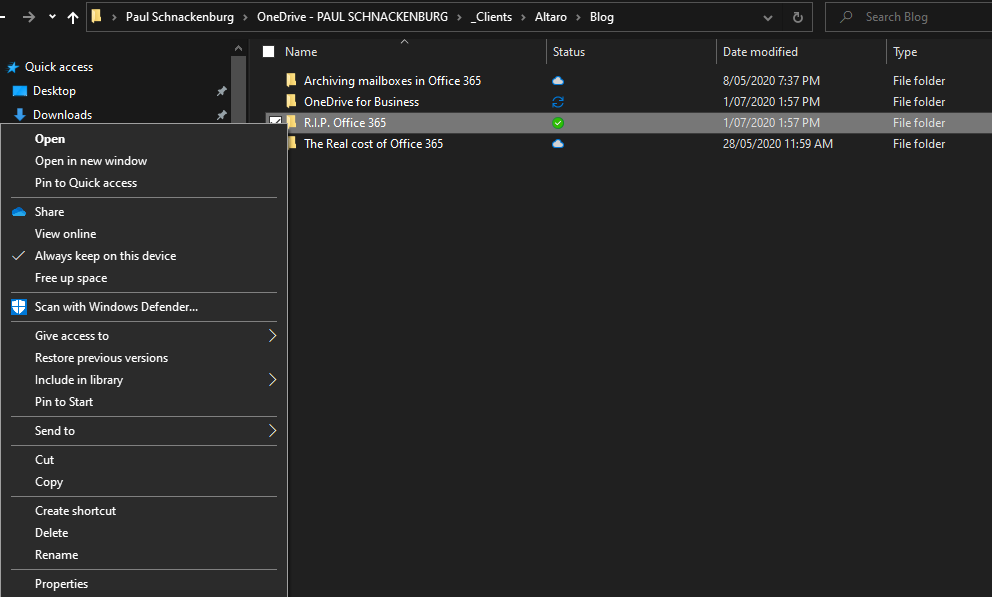Viewport: 992px width, 597px height.
Task: Uncheck the R.I.P. Office 365 row checkbox
Action: [275, 121]
